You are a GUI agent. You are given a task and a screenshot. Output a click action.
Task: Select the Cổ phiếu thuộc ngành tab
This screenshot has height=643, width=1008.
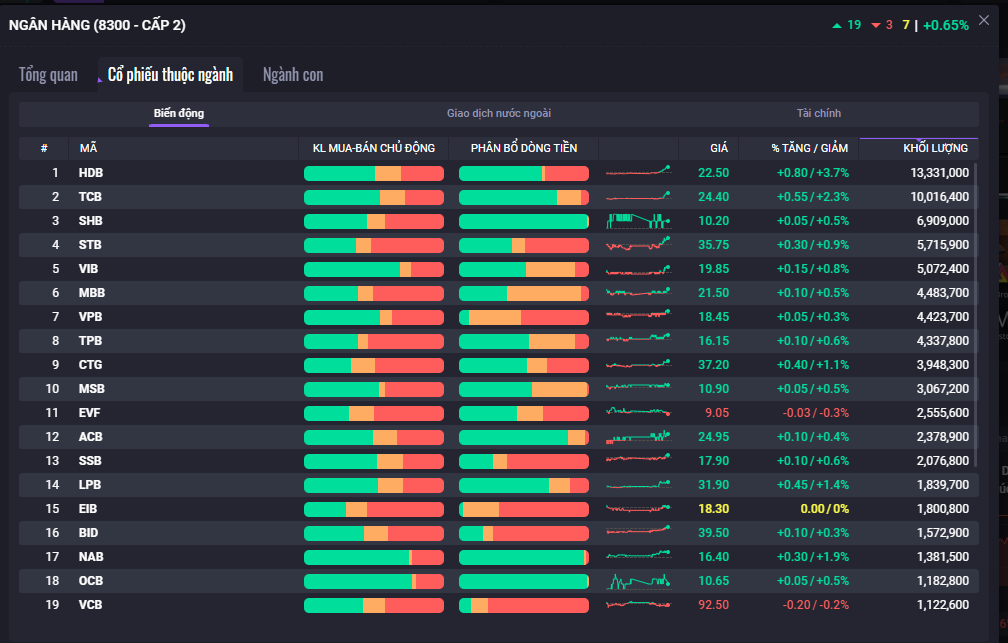[170, 75]
